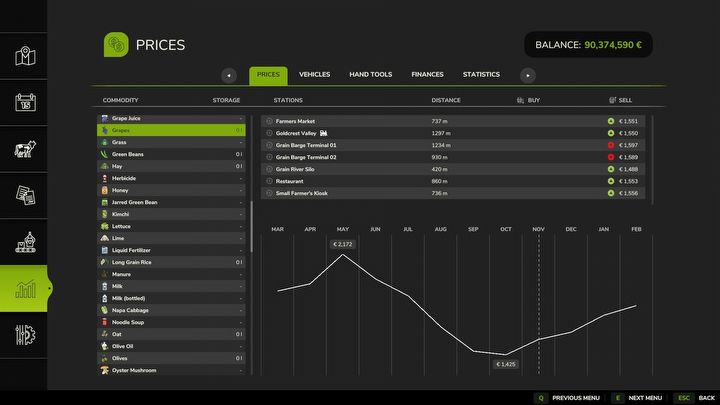Open the production chains sidebar icon
This screenshot has width=720, height=405.
click(x=25, y=243)
